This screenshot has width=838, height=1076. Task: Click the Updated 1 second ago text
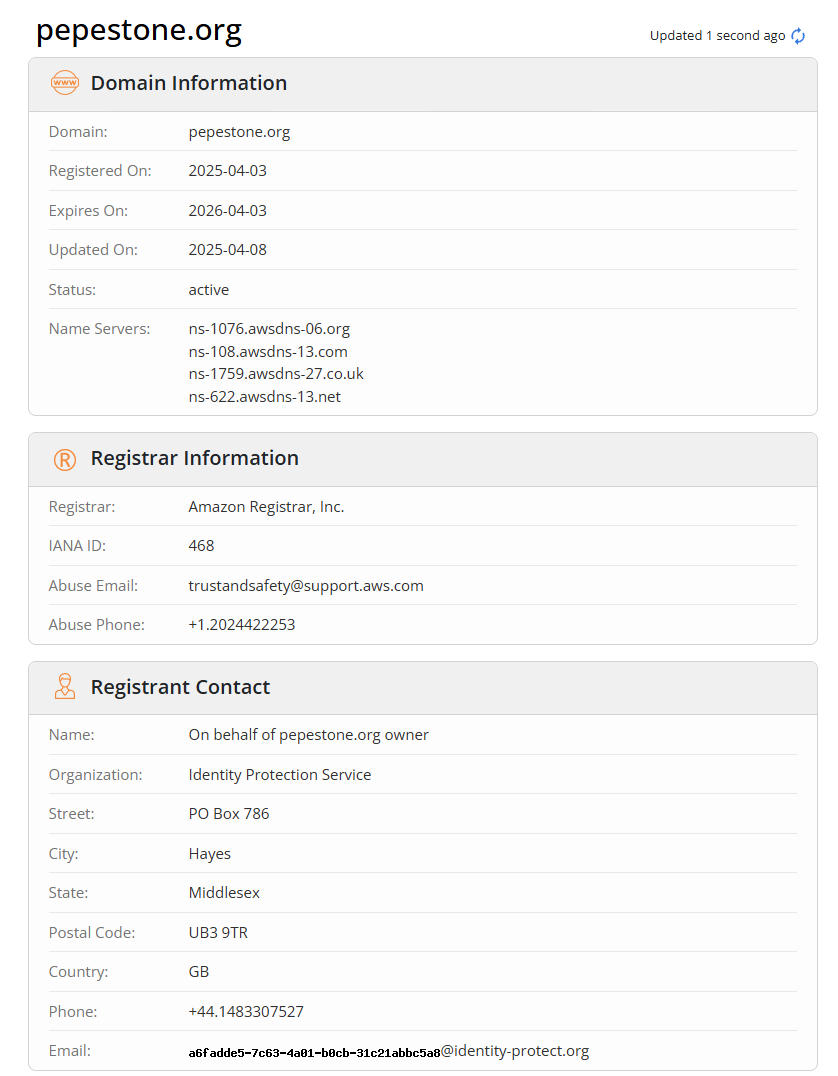point(717,36)
